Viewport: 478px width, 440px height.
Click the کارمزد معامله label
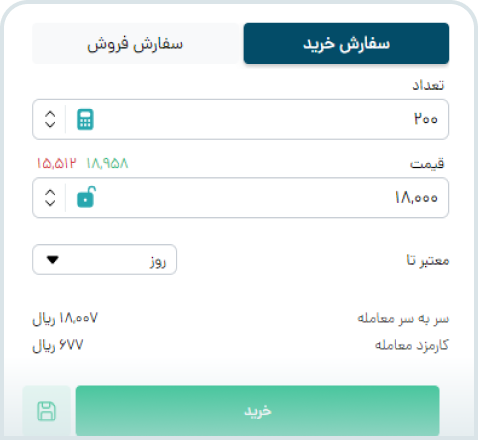click(x=412, y=345)
